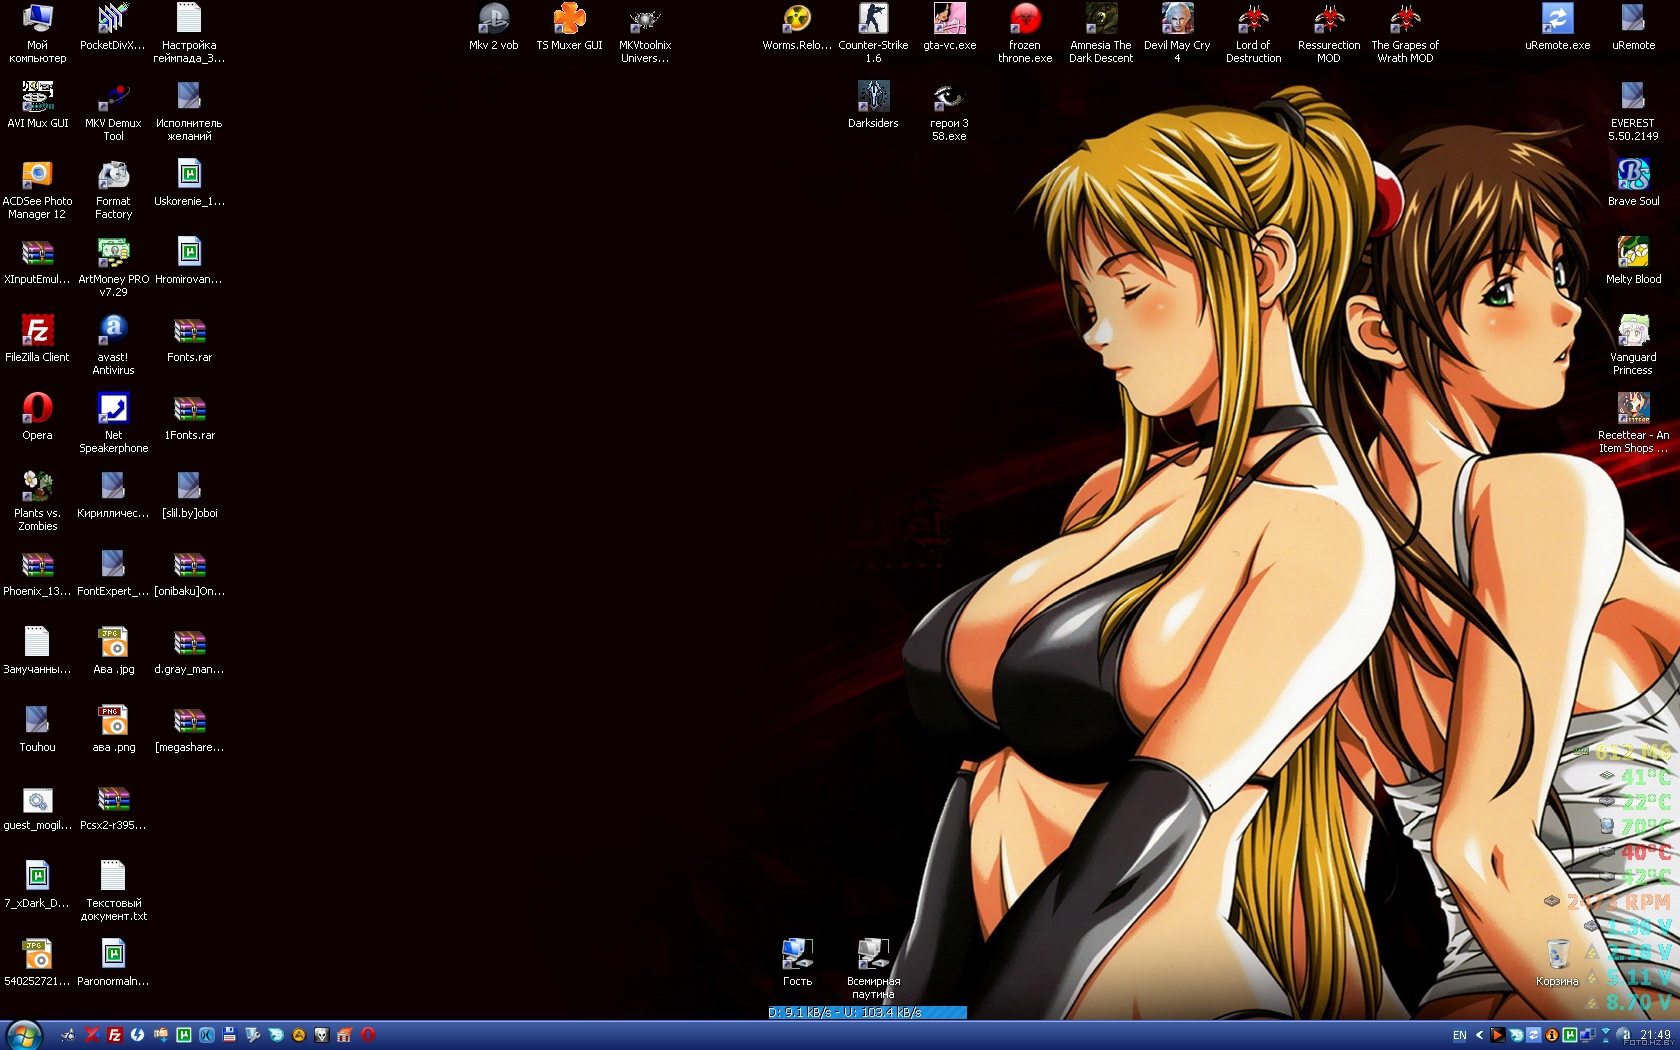1680x1050 pixels.
Task: Launch FileZilla Client from desktop
Action: point(37,338)
